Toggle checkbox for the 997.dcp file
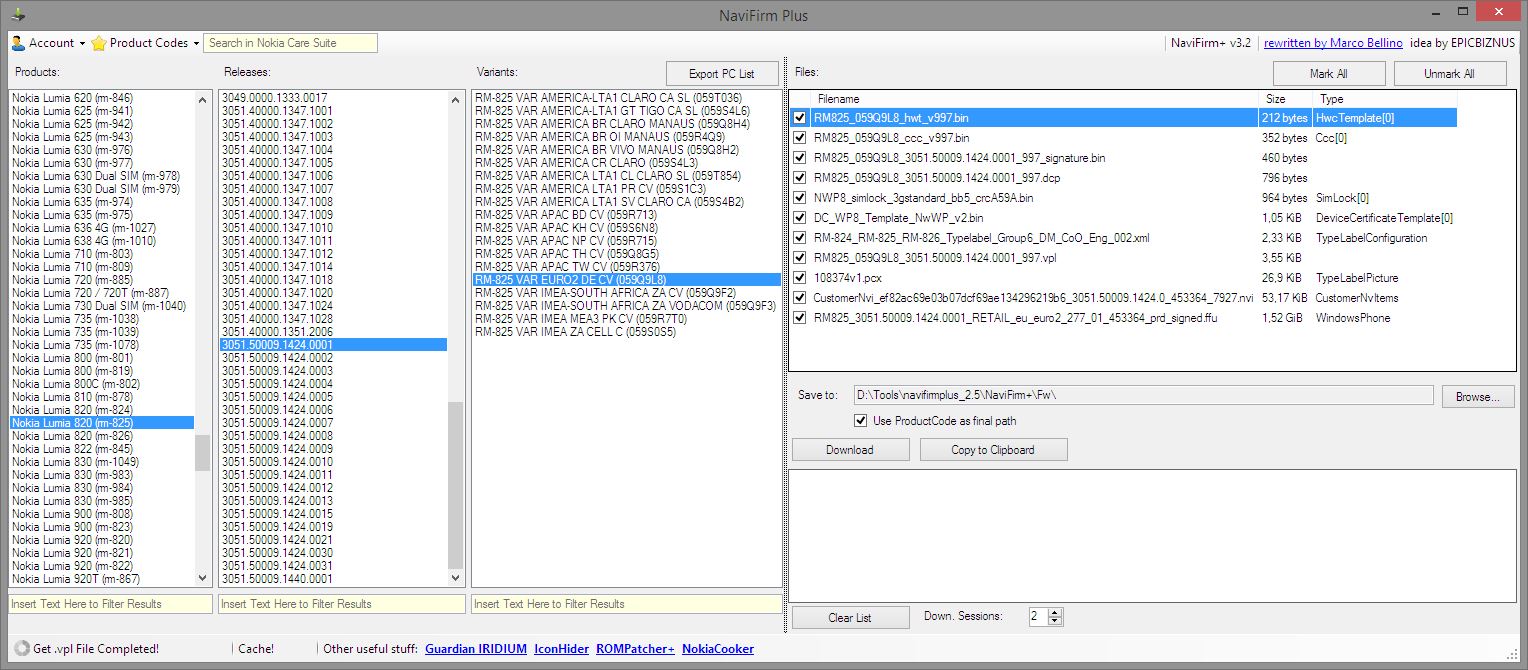 point(800,178)
